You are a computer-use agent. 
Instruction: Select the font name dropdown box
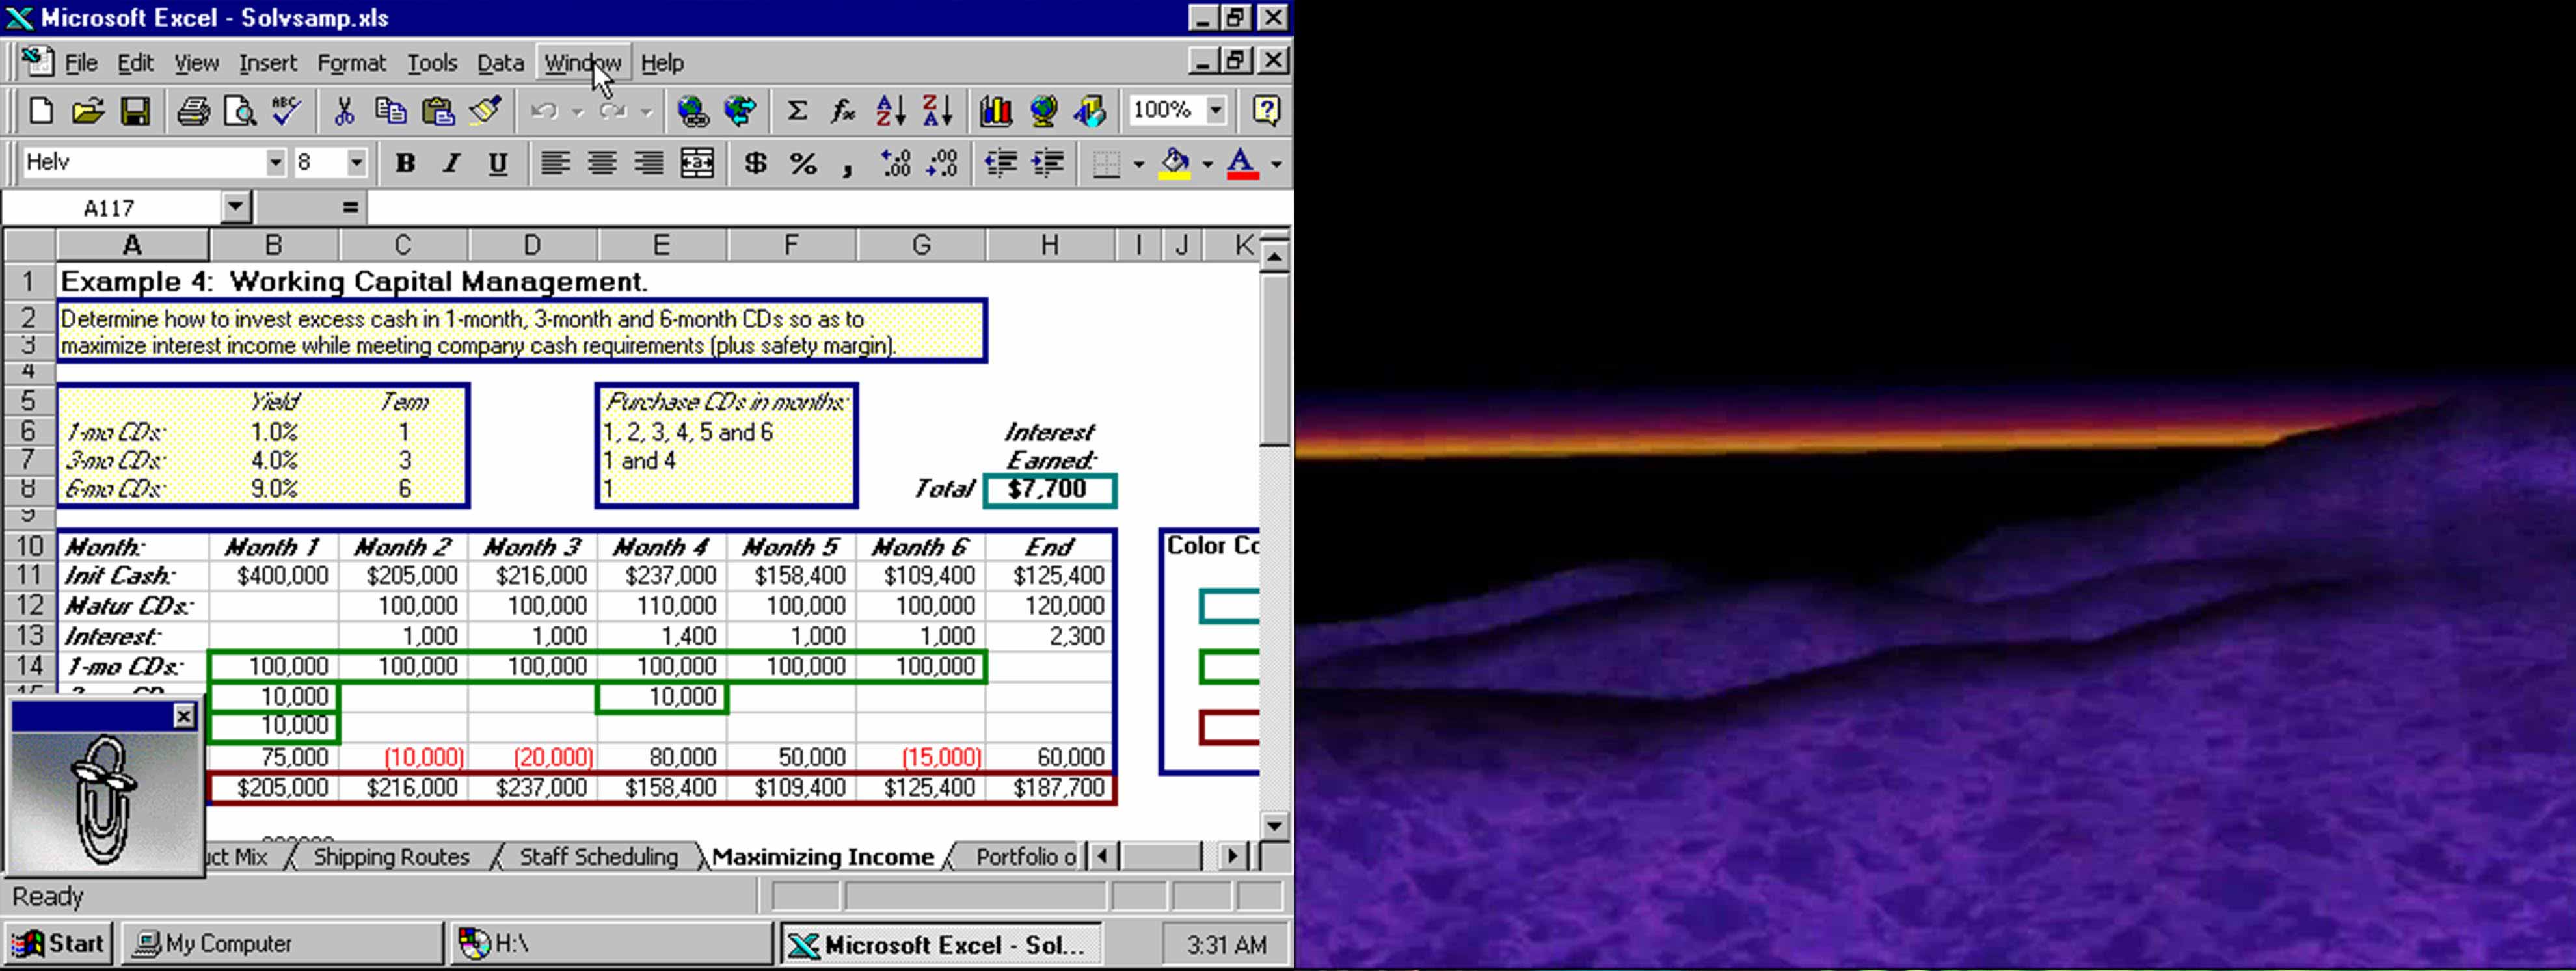(x=148, y=161)
